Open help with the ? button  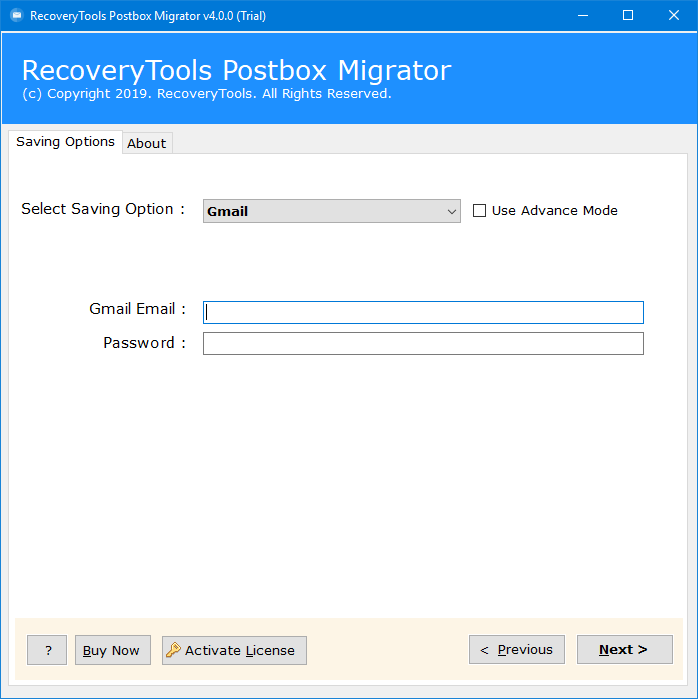coord(47,650)
